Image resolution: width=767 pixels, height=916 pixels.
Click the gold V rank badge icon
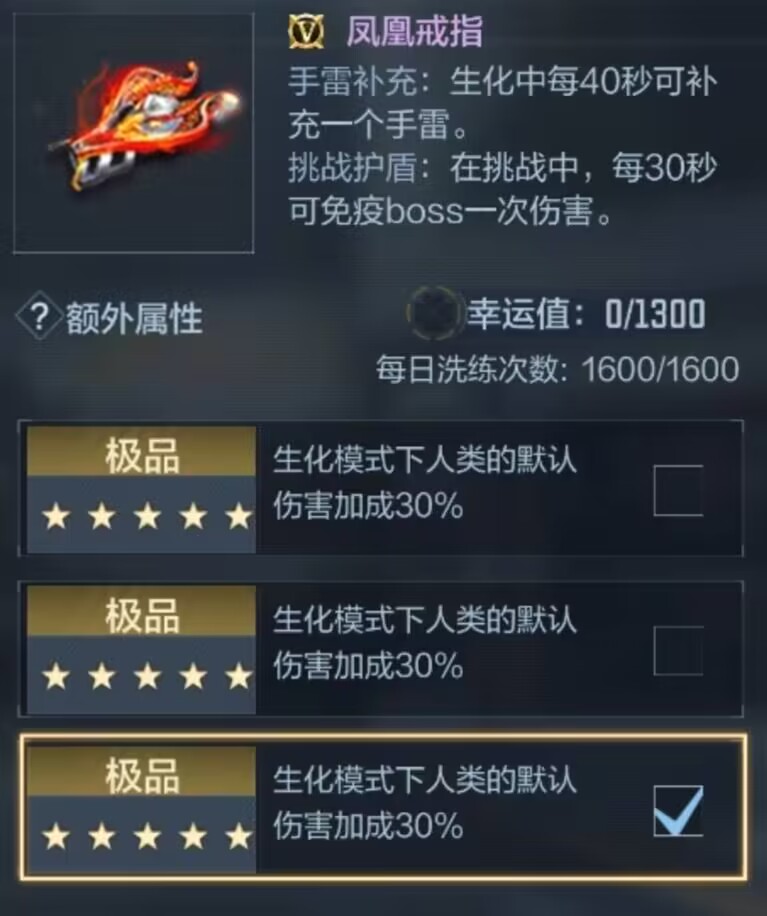(x=306, y=32)
